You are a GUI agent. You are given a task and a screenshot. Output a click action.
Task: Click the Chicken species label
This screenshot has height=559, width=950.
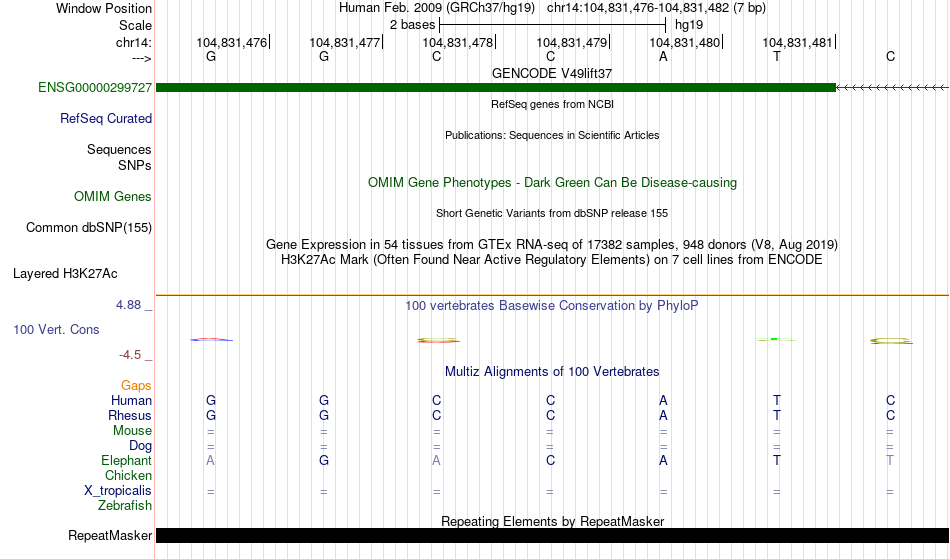point(128,475)
